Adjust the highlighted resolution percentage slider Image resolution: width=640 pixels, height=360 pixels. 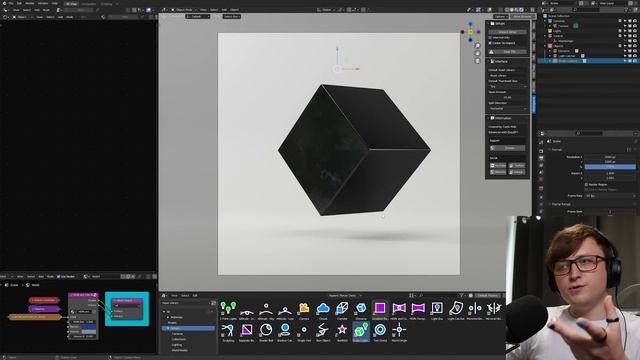tap(610, 167)
